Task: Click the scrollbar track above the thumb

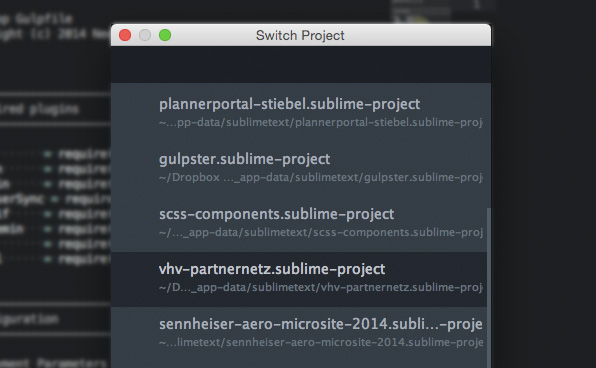Action: (x=489, y=145)
